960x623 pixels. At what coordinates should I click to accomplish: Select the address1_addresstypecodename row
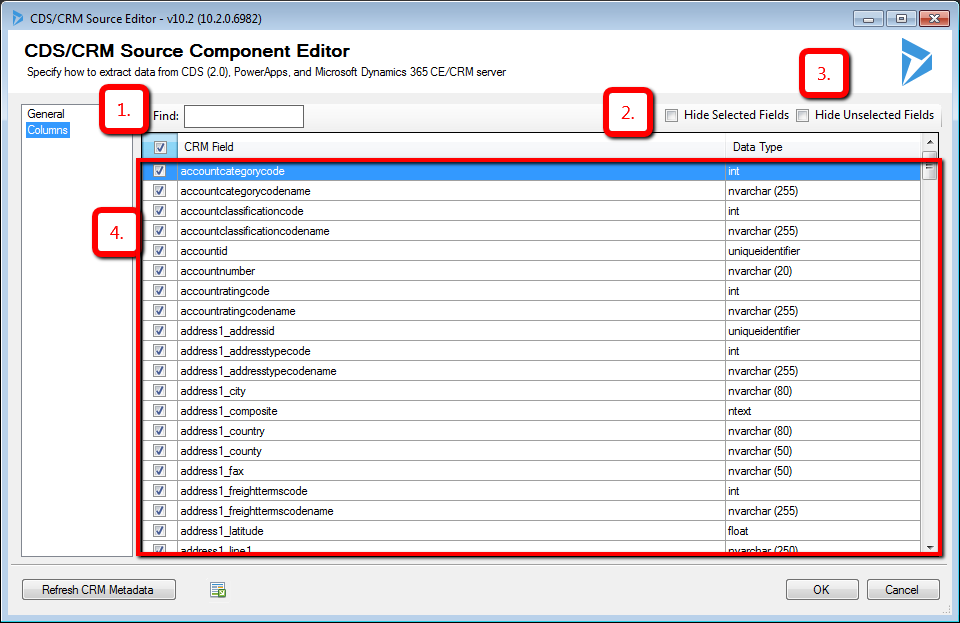531,371
